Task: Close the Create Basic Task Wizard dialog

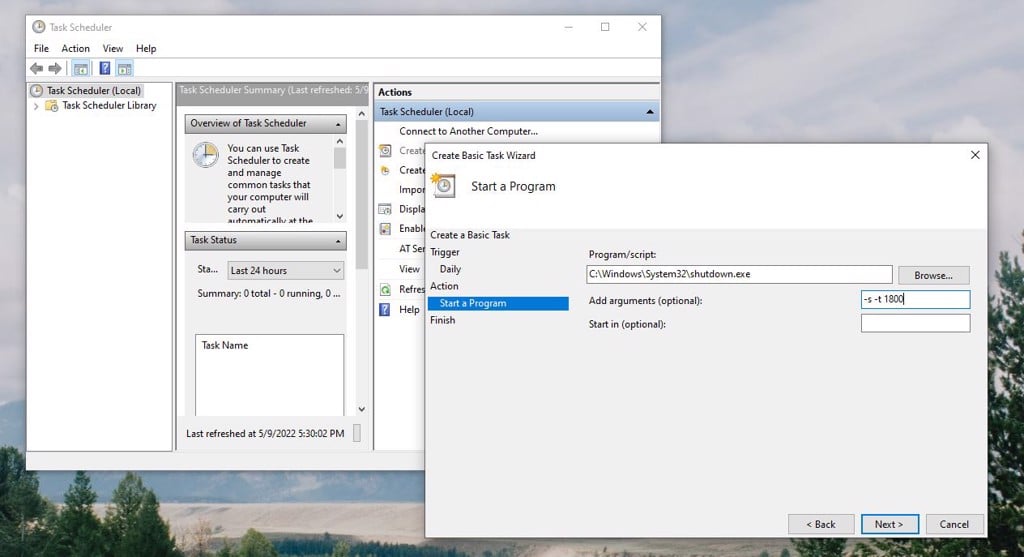Action: point(975,155)
